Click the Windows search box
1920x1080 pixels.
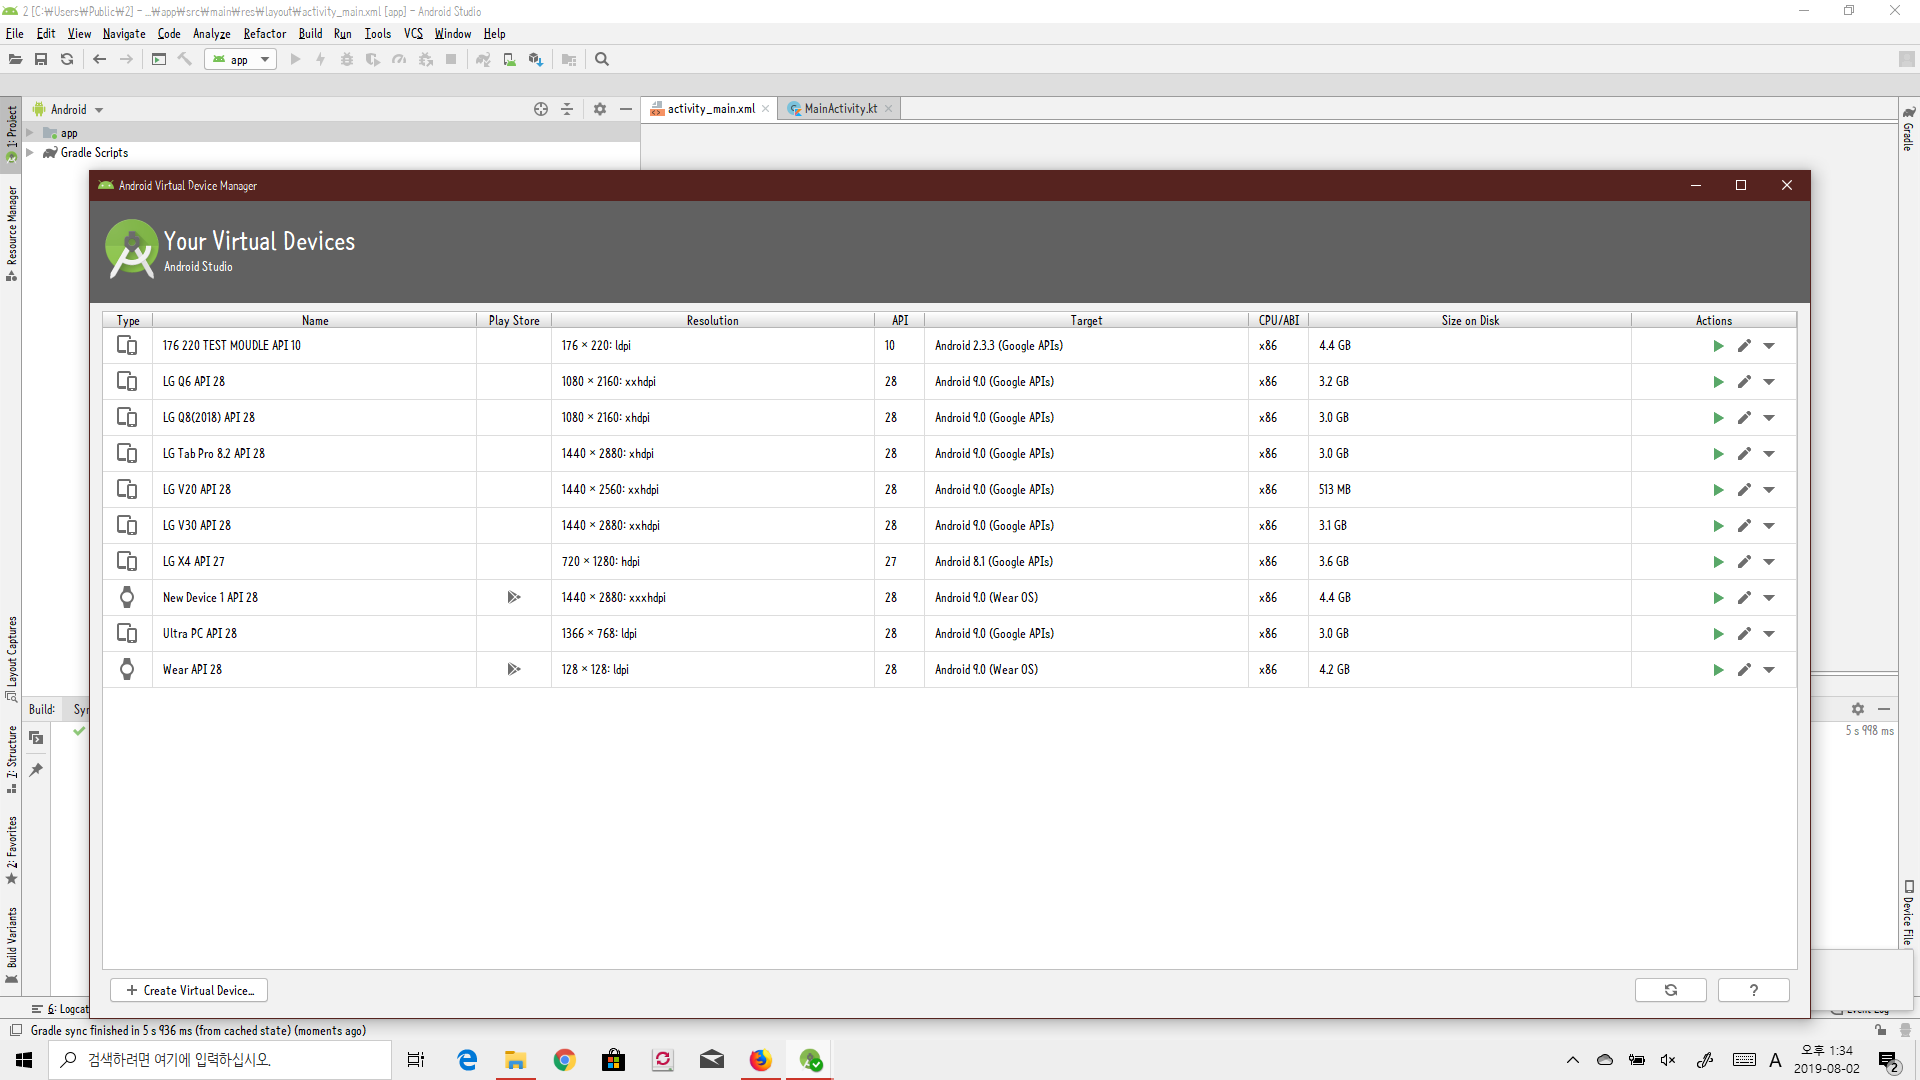pos(220,1060)
